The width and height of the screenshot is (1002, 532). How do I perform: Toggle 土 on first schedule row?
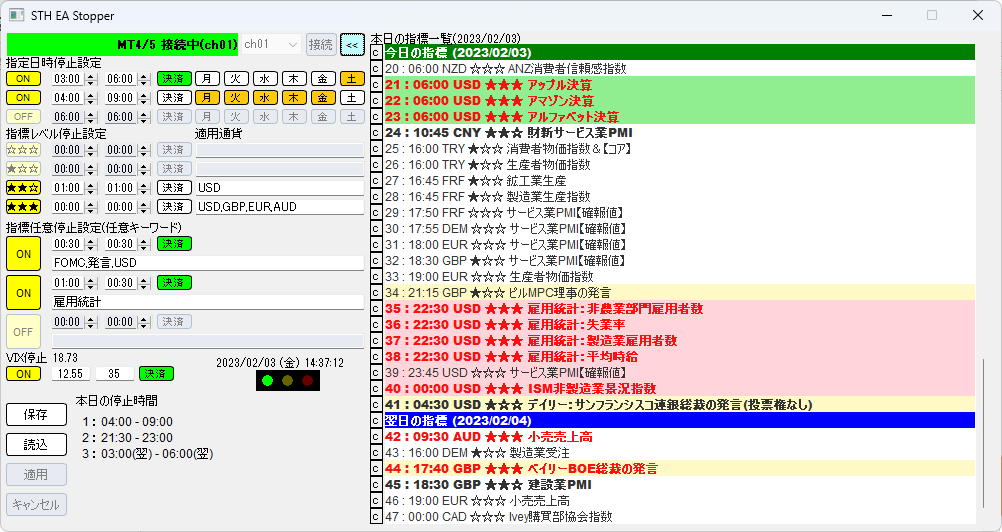coord(352,79)
